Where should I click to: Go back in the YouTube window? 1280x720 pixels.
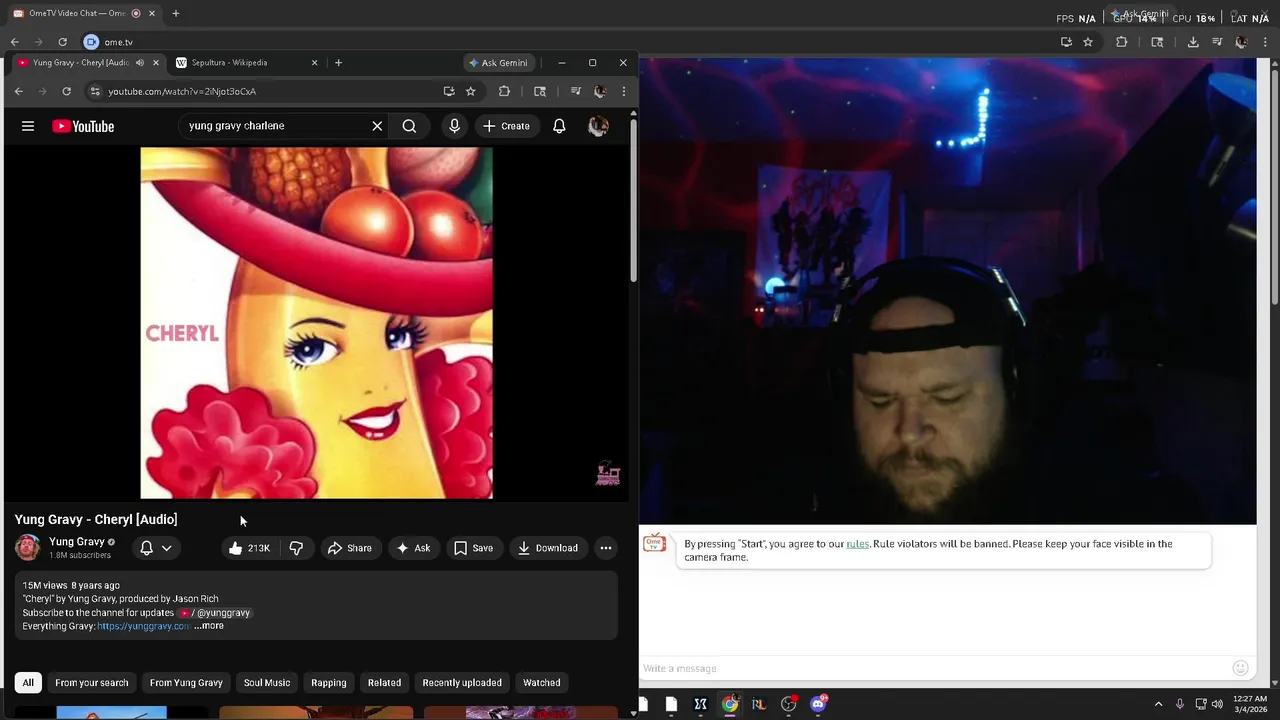(x=18, y=91)
